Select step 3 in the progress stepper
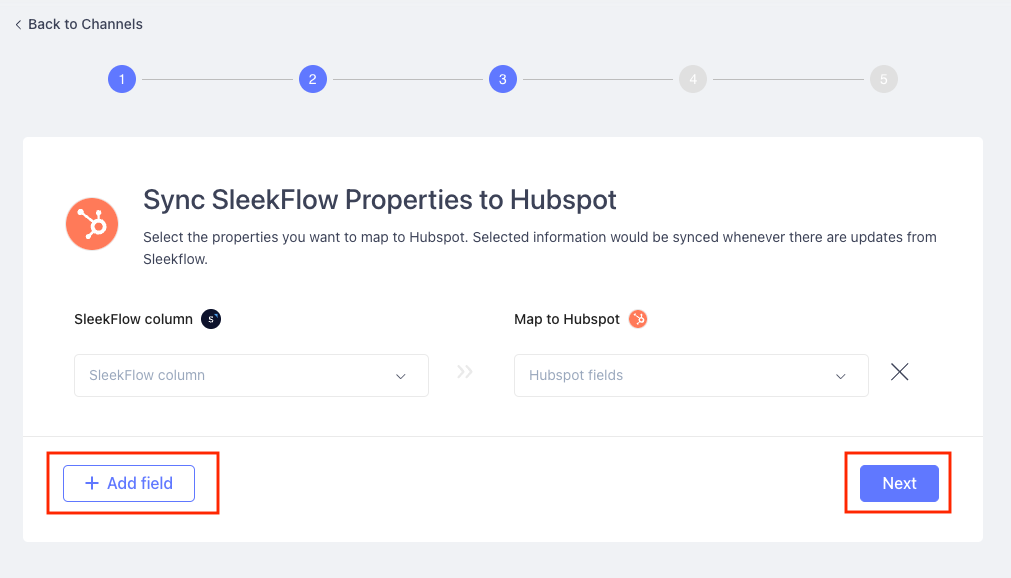The width and height of the screenshot is (1011, 578). [503, 79]
